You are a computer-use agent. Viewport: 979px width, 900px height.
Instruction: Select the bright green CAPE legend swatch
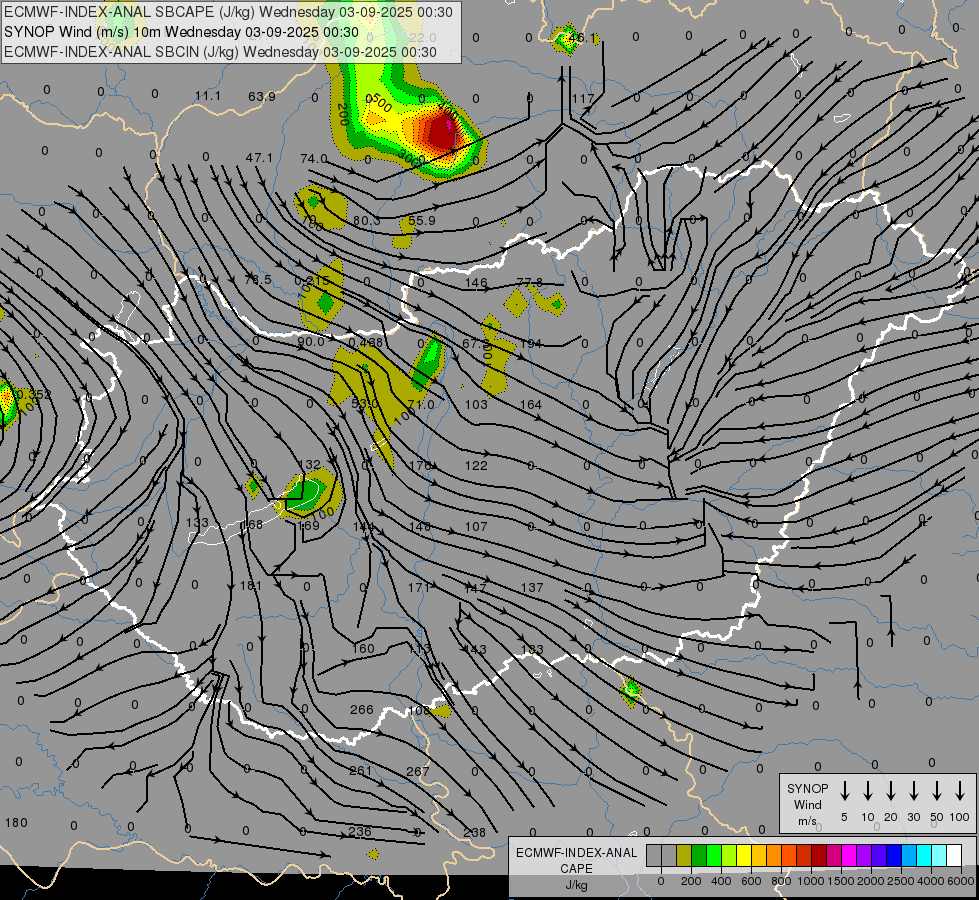coord(714,855)
